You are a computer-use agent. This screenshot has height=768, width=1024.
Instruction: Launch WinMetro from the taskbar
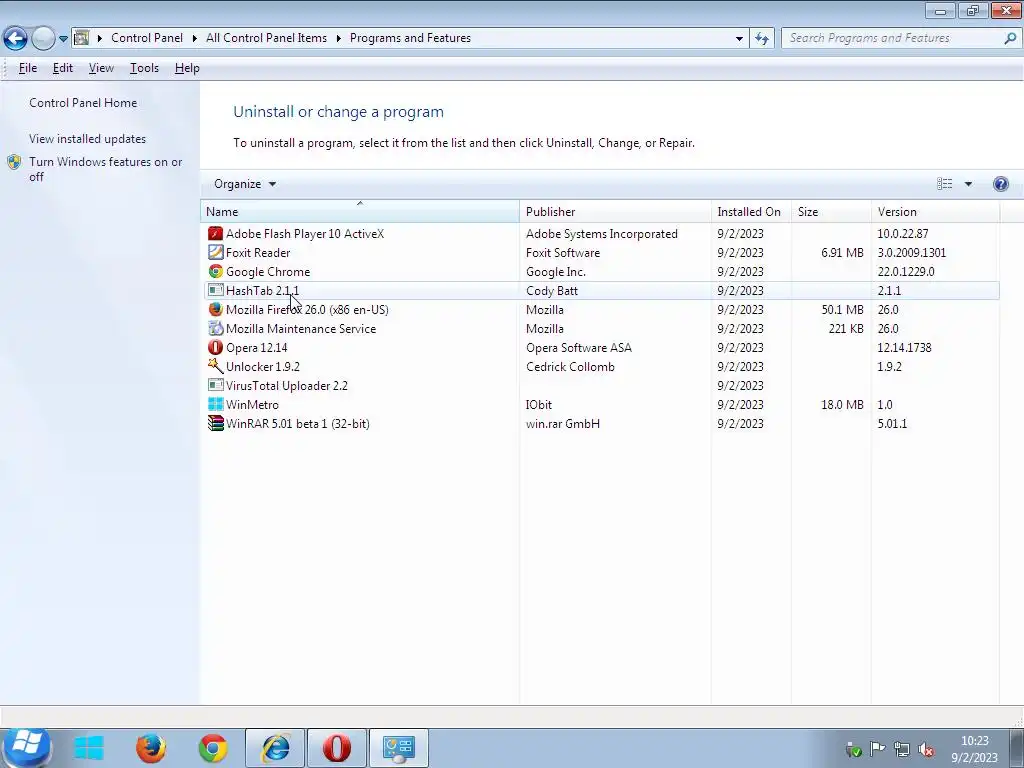tap(88, 748)
